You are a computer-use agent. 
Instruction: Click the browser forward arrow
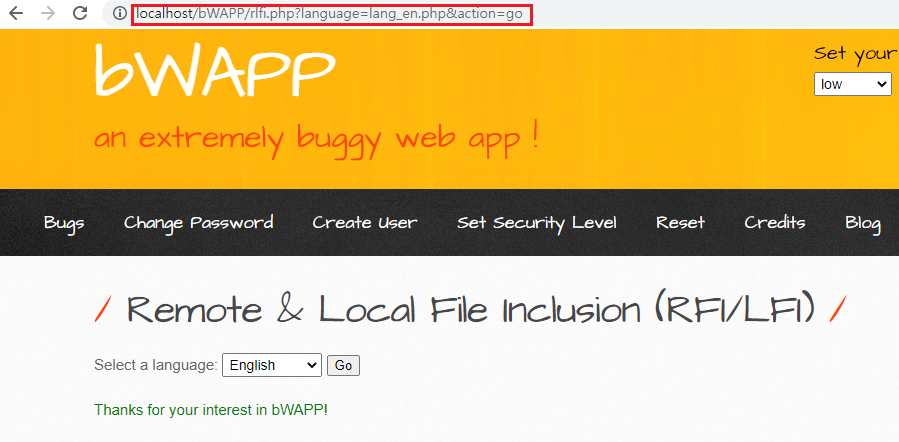tap(48, 13)
